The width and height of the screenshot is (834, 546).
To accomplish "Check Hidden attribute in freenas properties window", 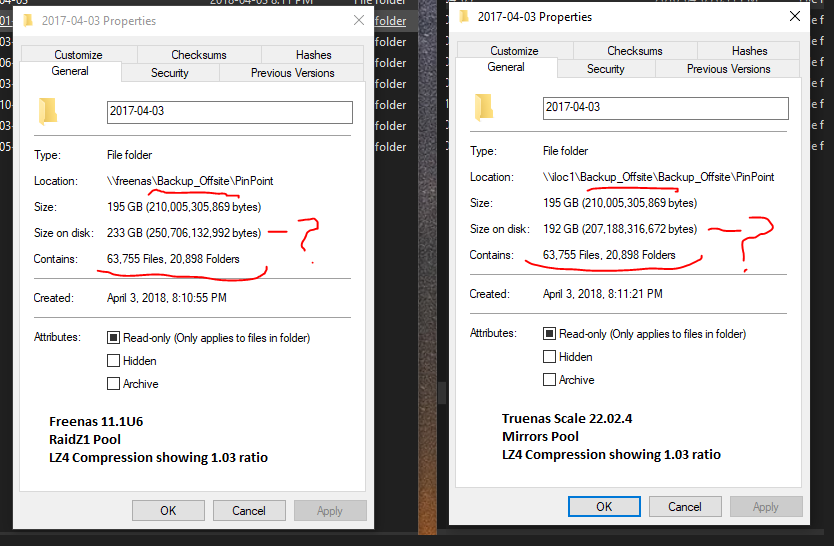I will point(113,360).
